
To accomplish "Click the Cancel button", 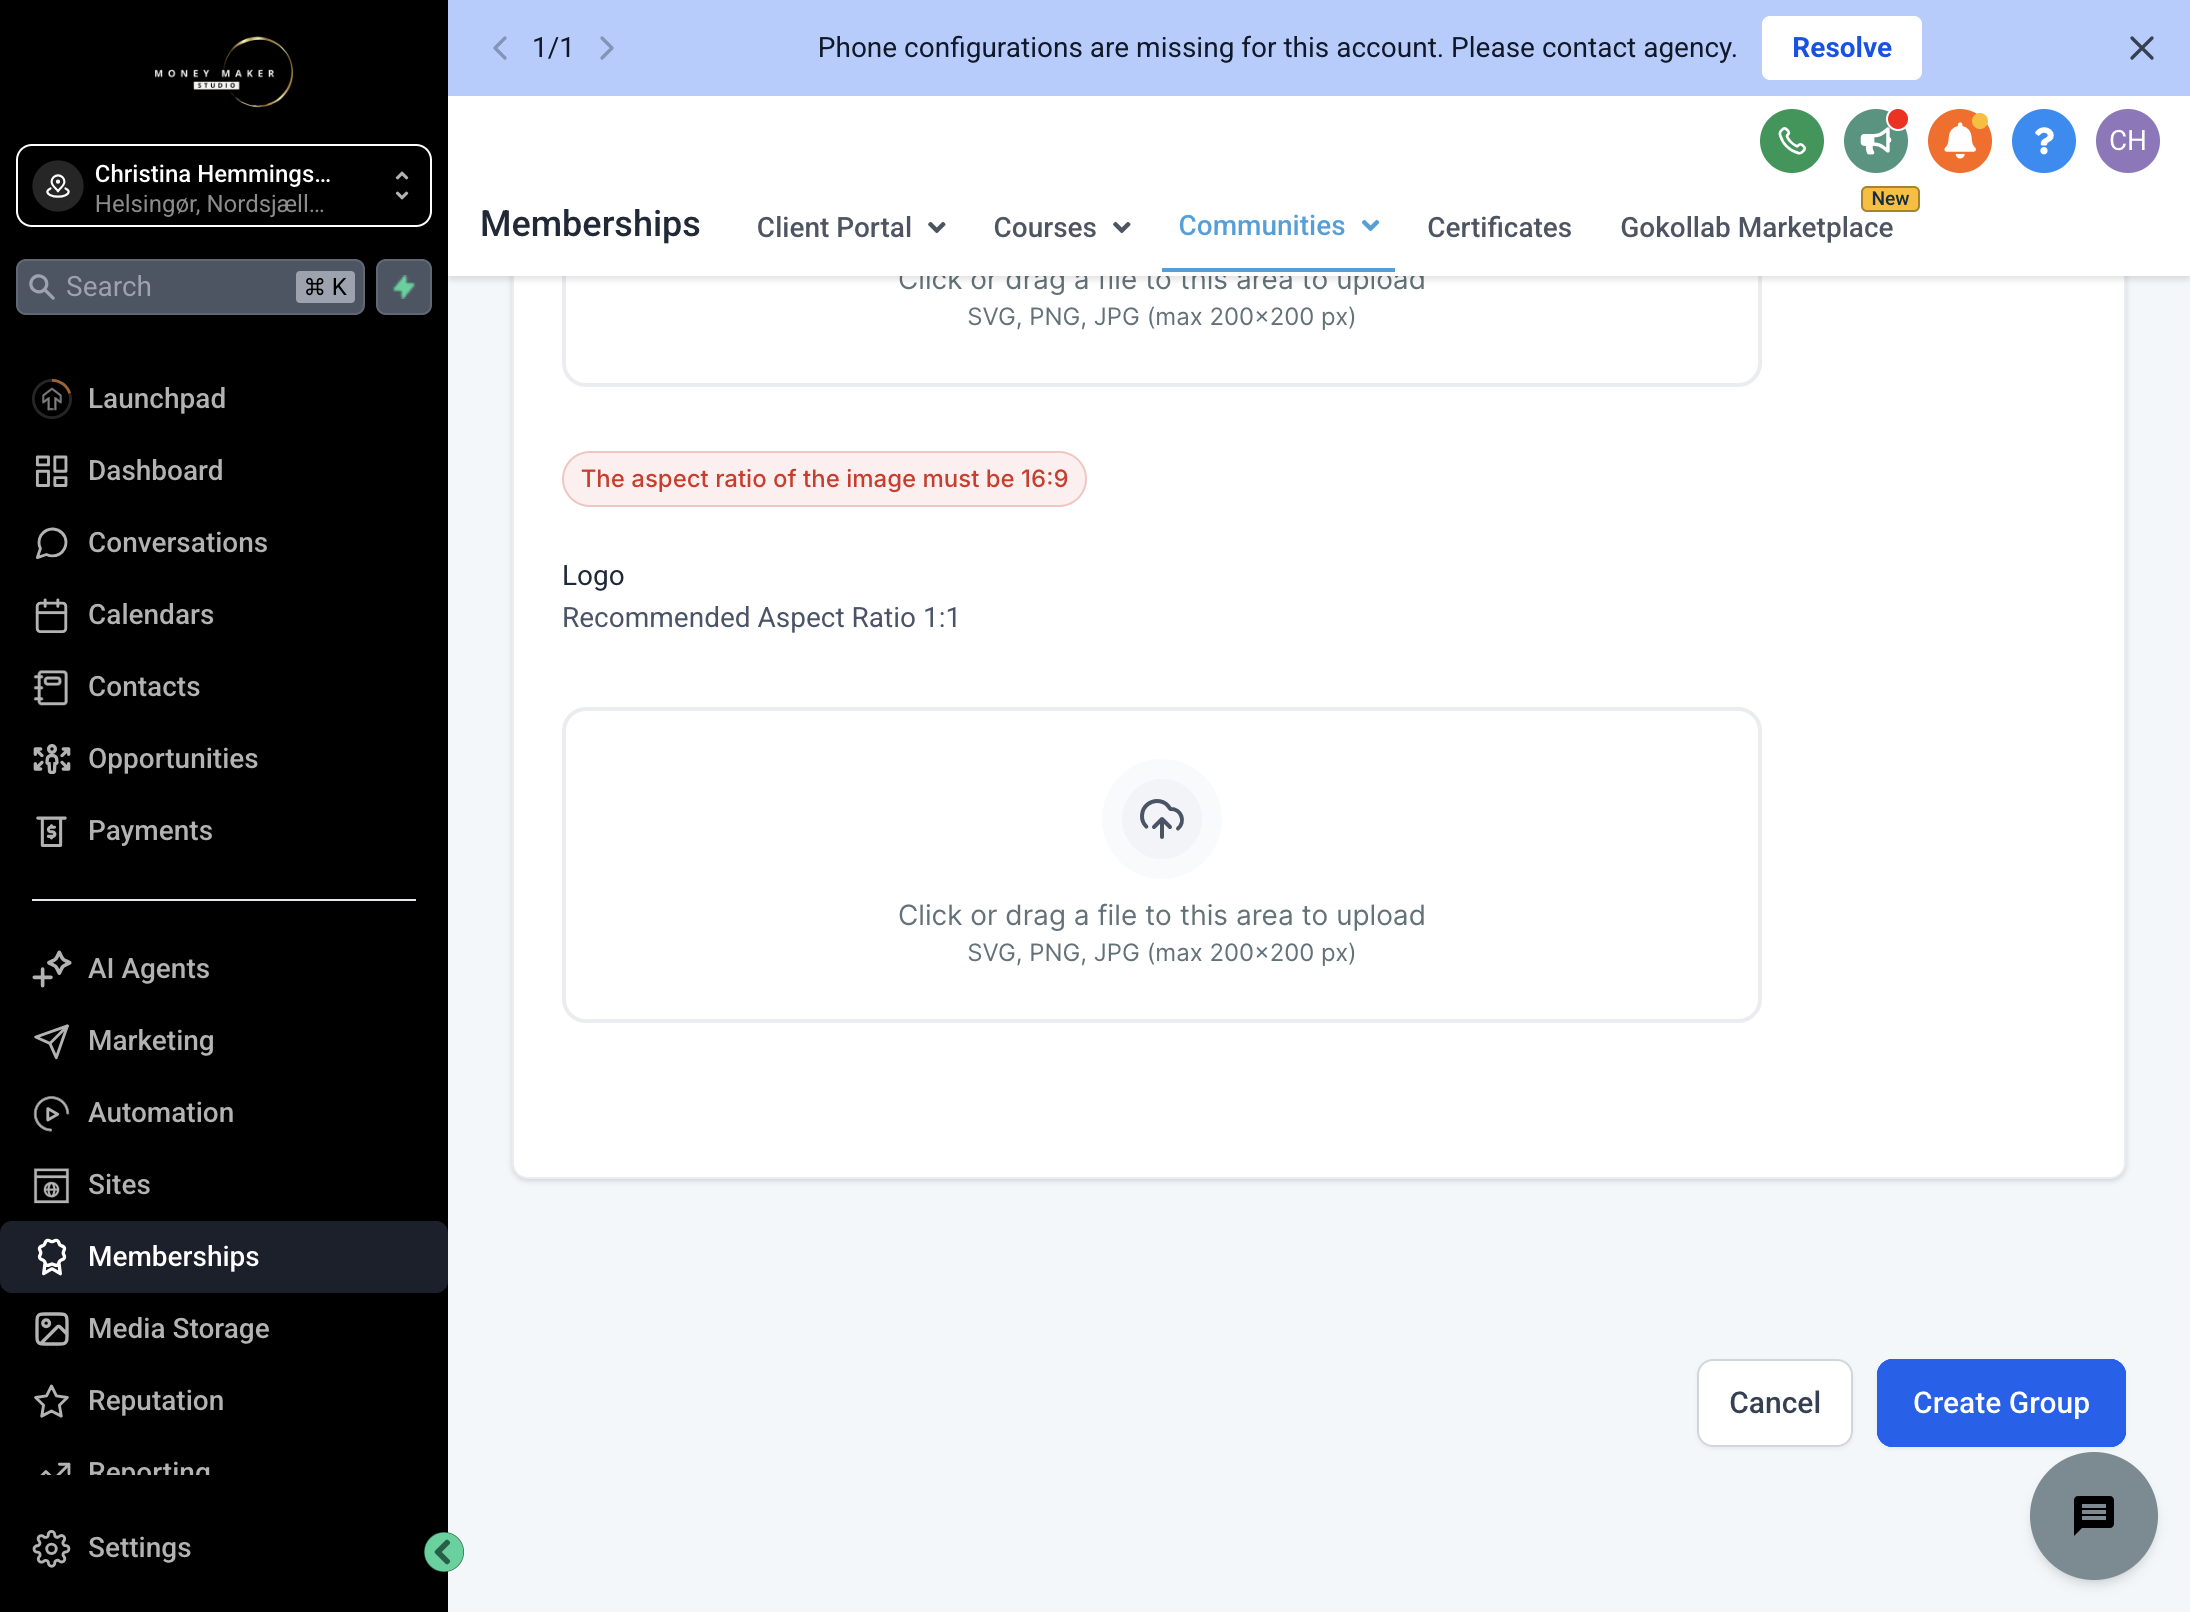I will click(x=1774, y=1402).
